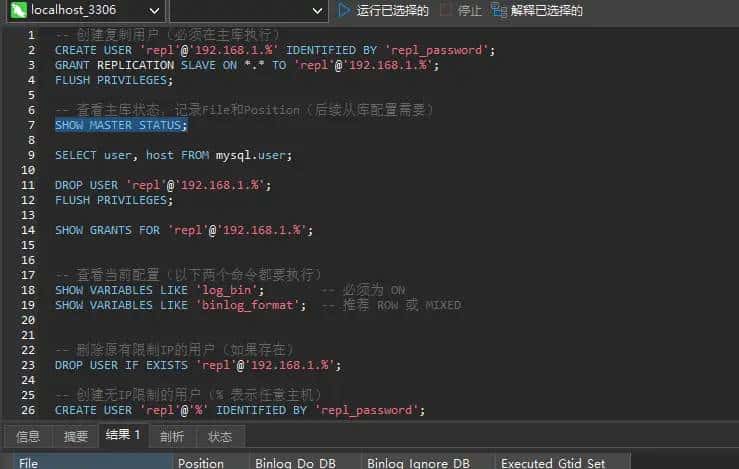The image size is (739, 469).
Task: Click the File column header
Action: coord(92,462)
